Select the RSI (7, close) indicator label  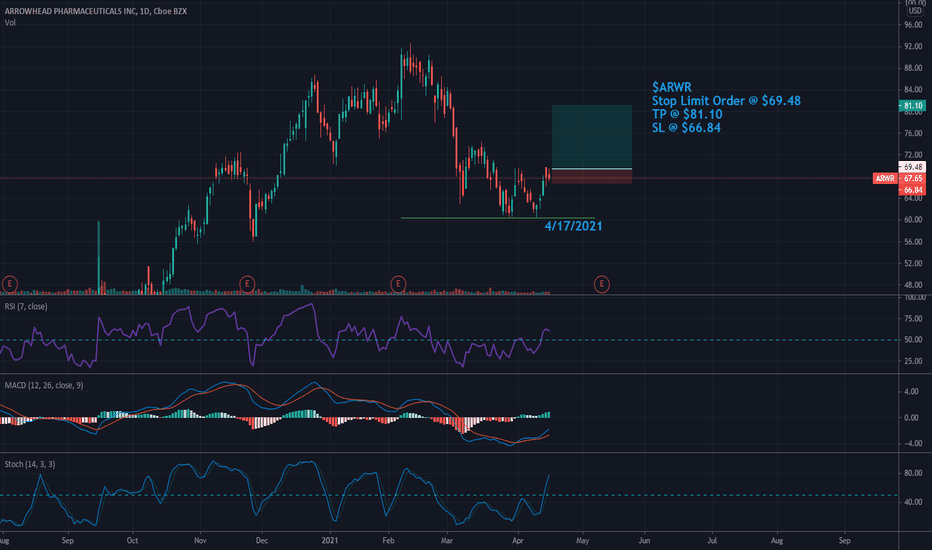pyautogui.click(x=26, y=306)
